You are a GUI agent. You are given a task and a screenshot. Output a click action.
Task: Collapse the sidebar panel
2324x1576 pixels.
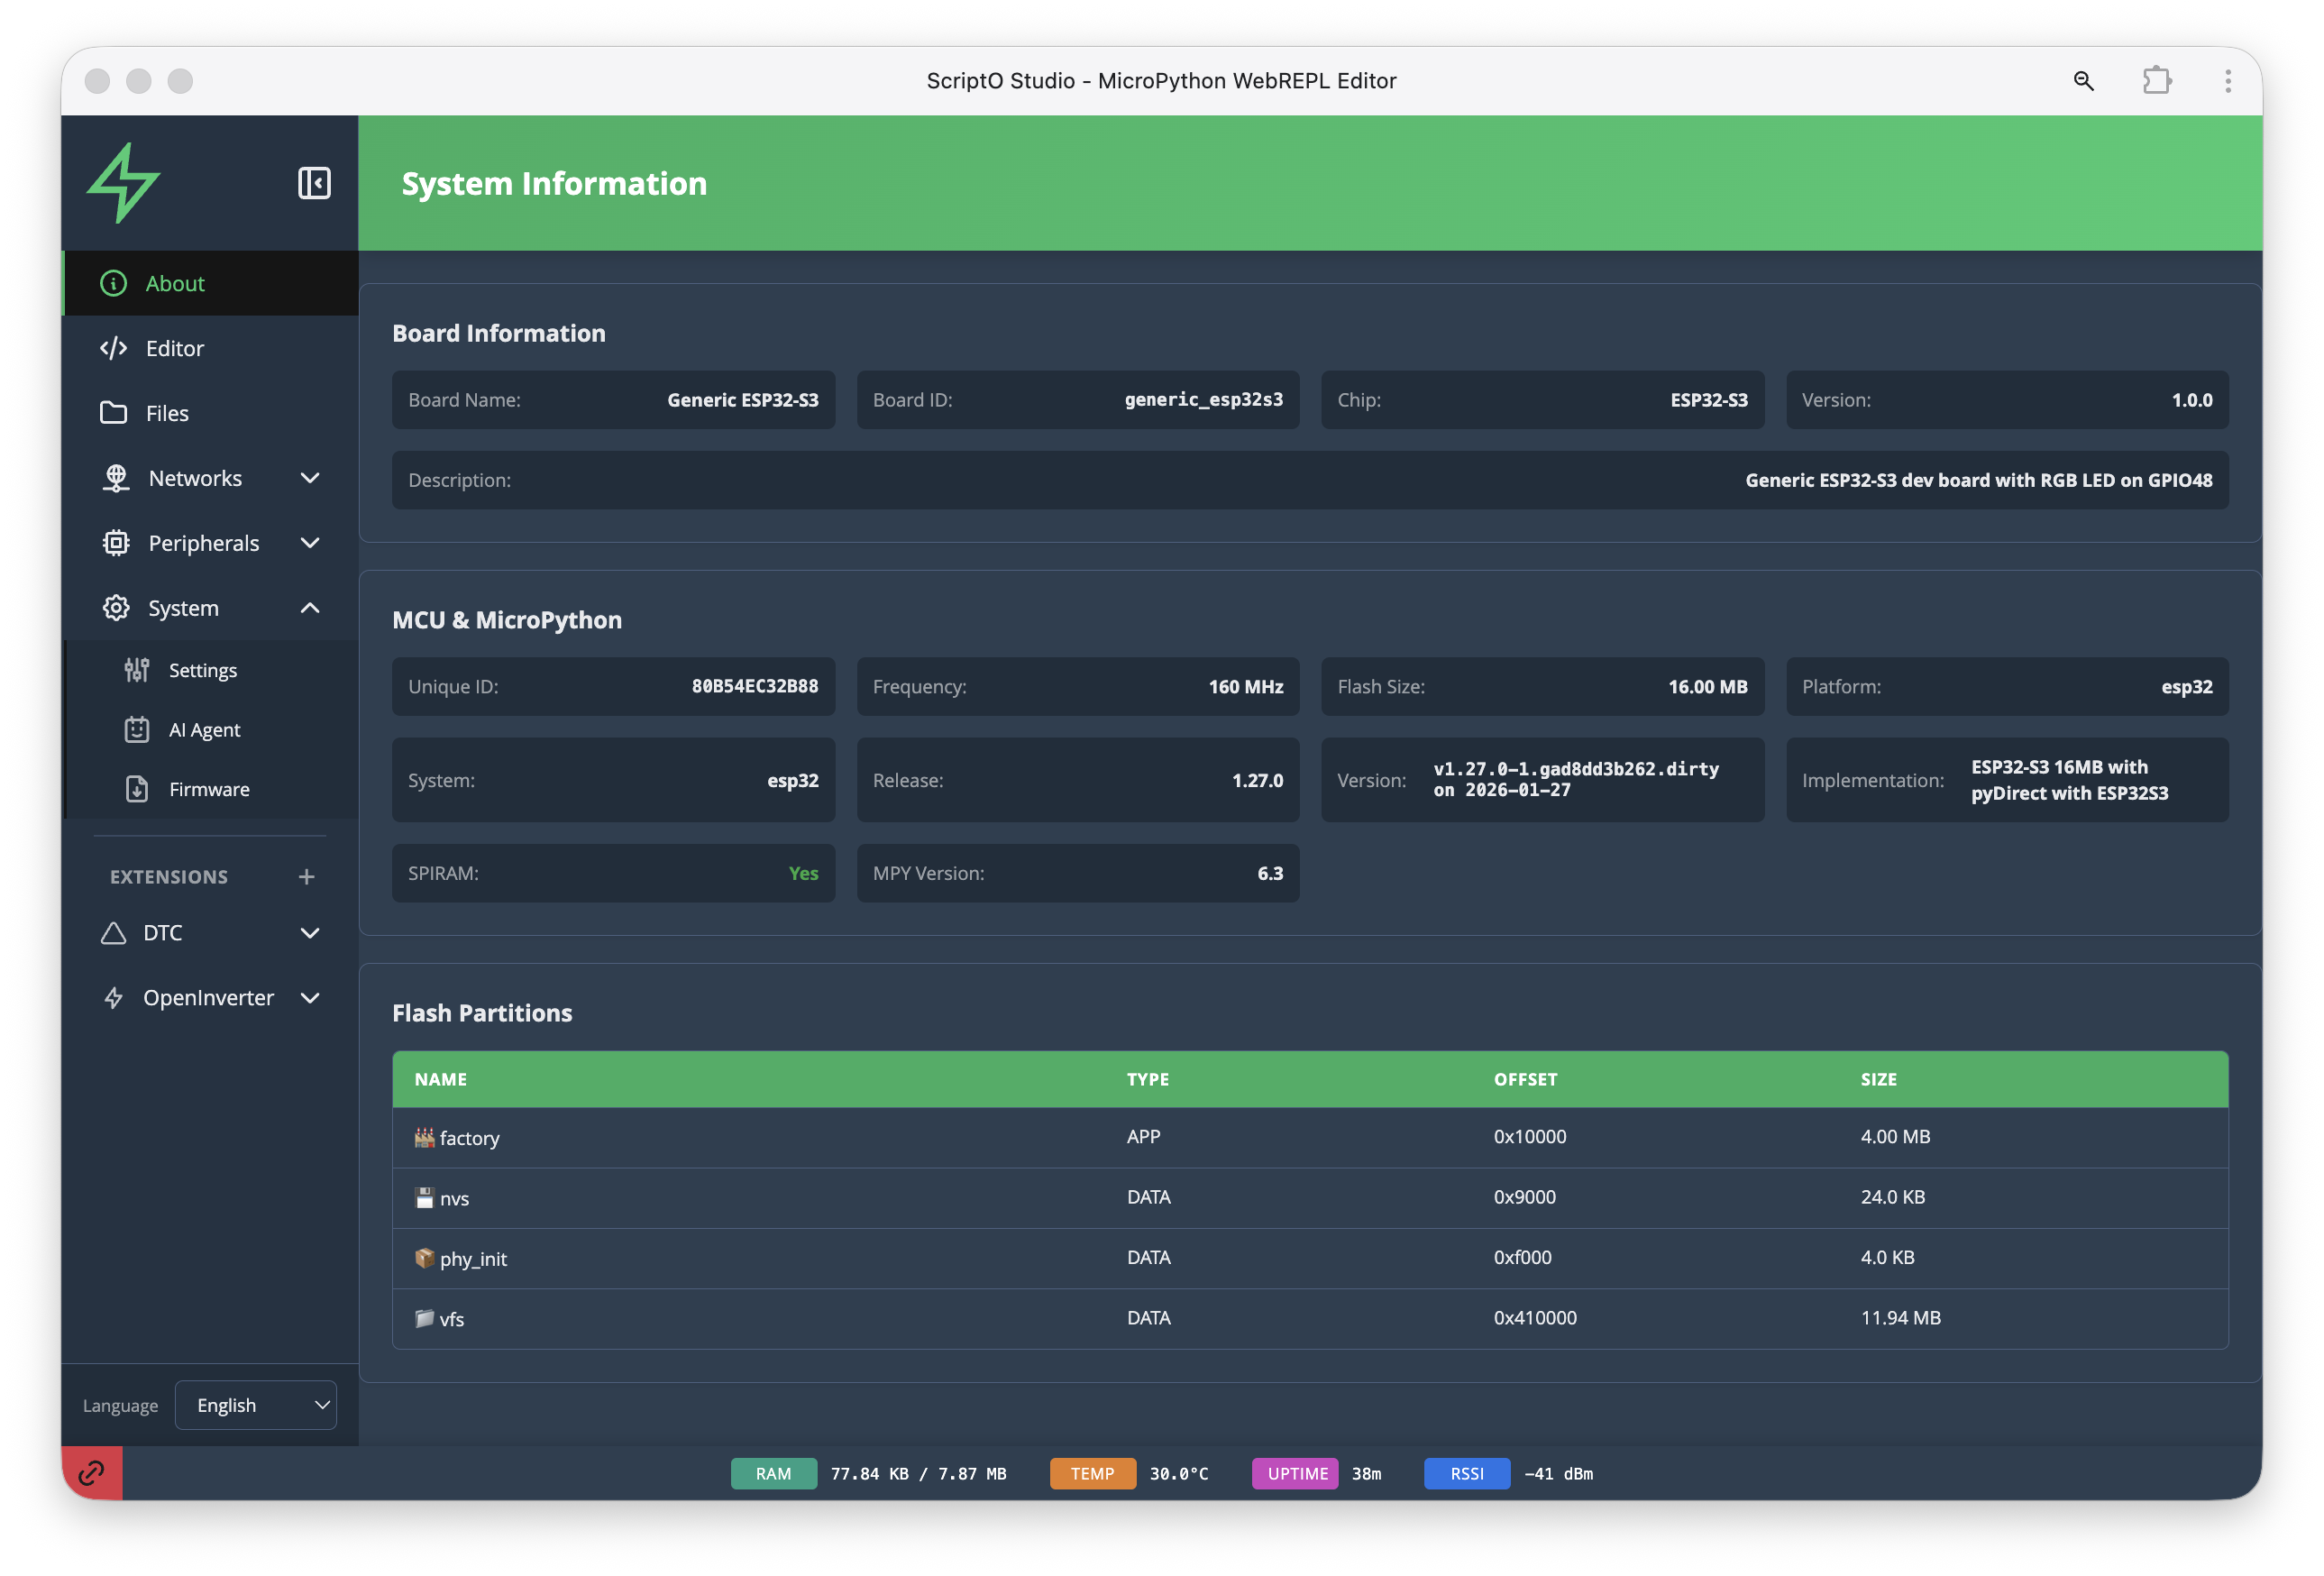(x=314, y=182)
